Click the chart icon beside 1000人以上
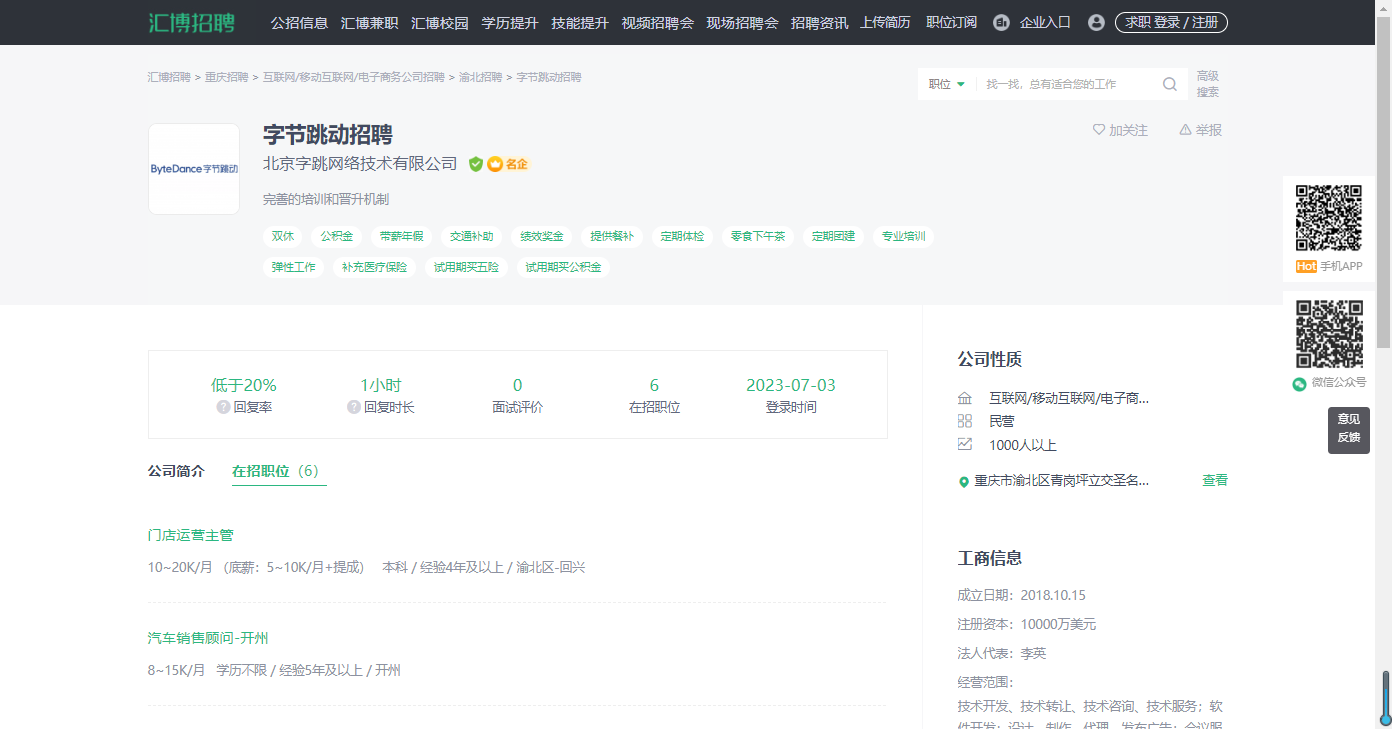Screen dimensions: 1392x729 (x=965, y=444)
